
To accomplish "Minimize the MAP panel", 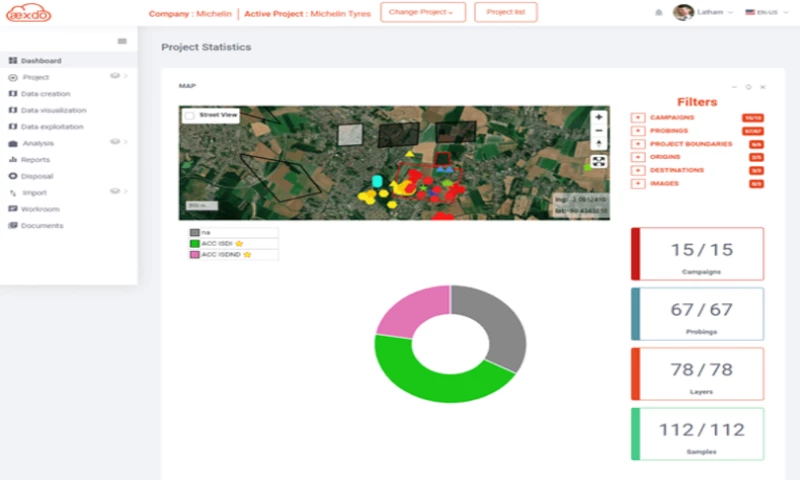I will [734, 87].
